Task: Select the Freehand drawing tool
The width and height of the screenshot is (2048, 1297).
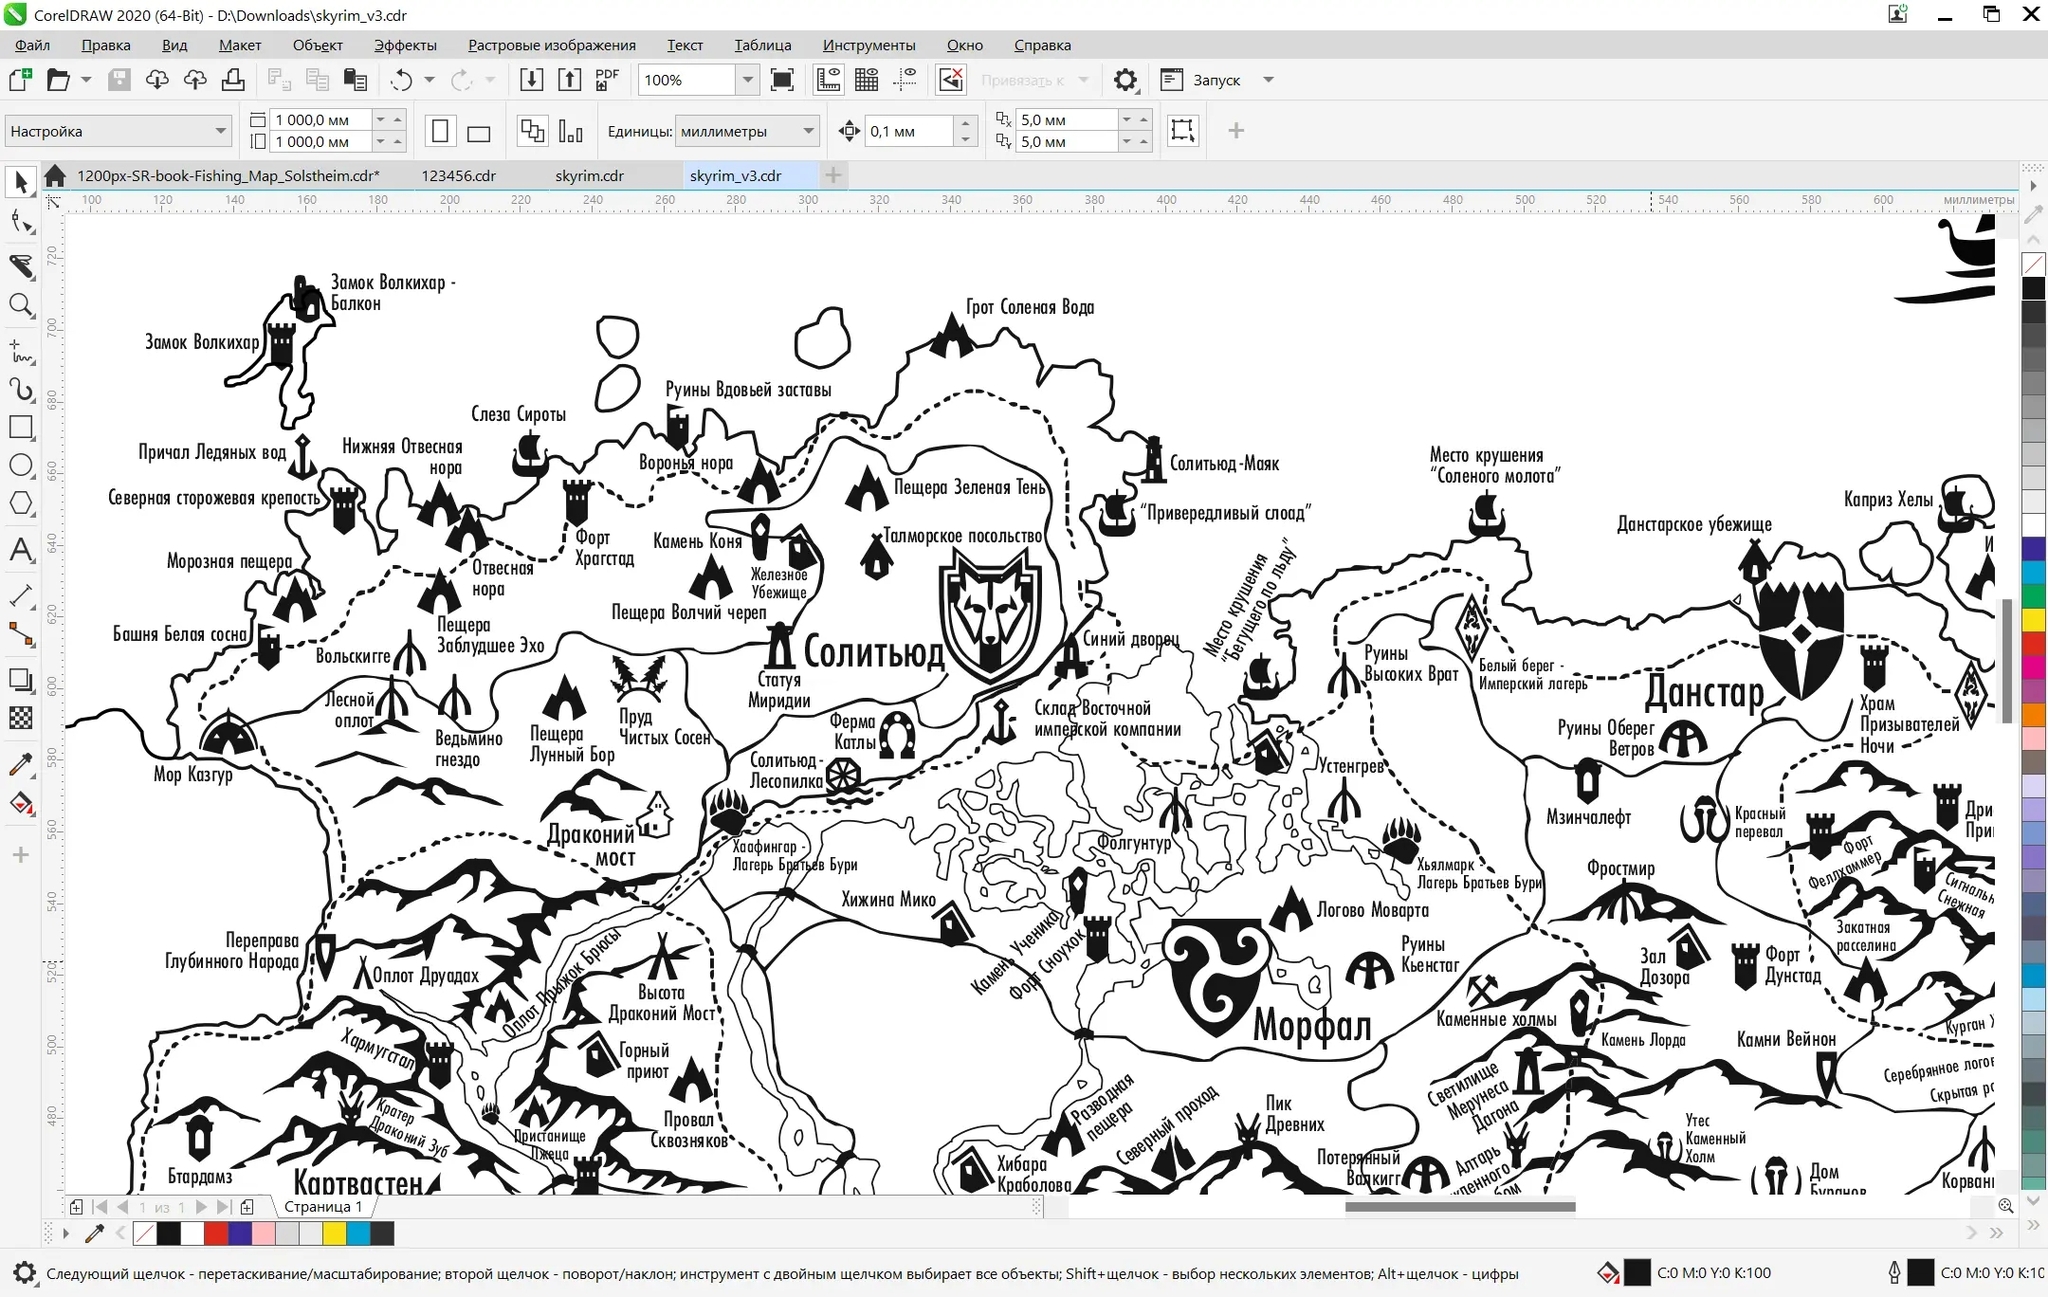Action: click(21, 351)
